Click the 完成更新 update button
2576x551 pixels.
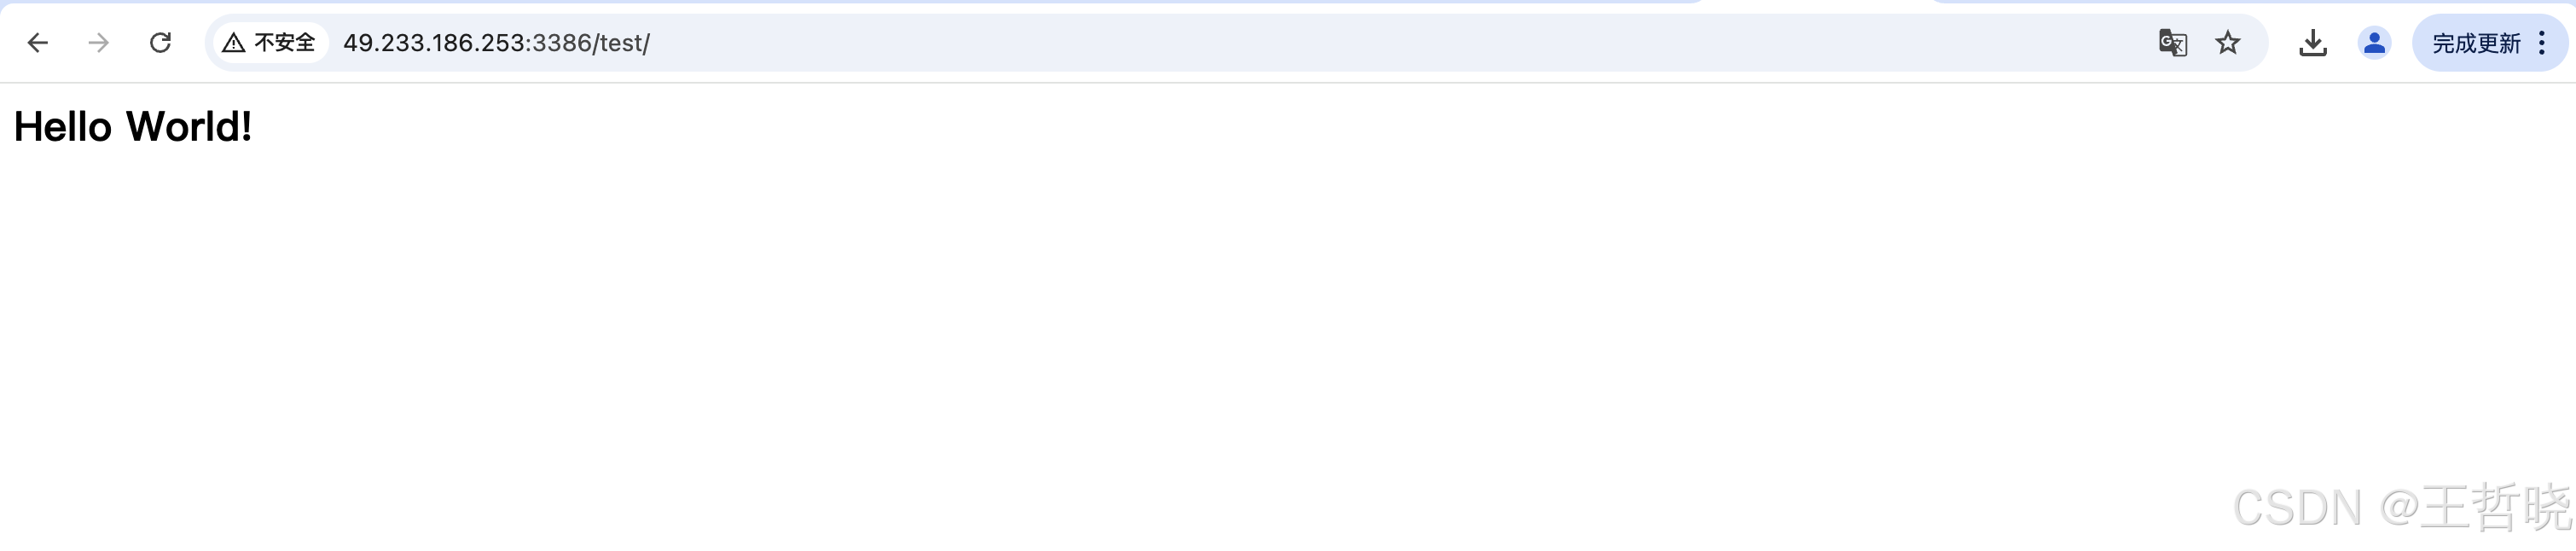[2476, 43]
